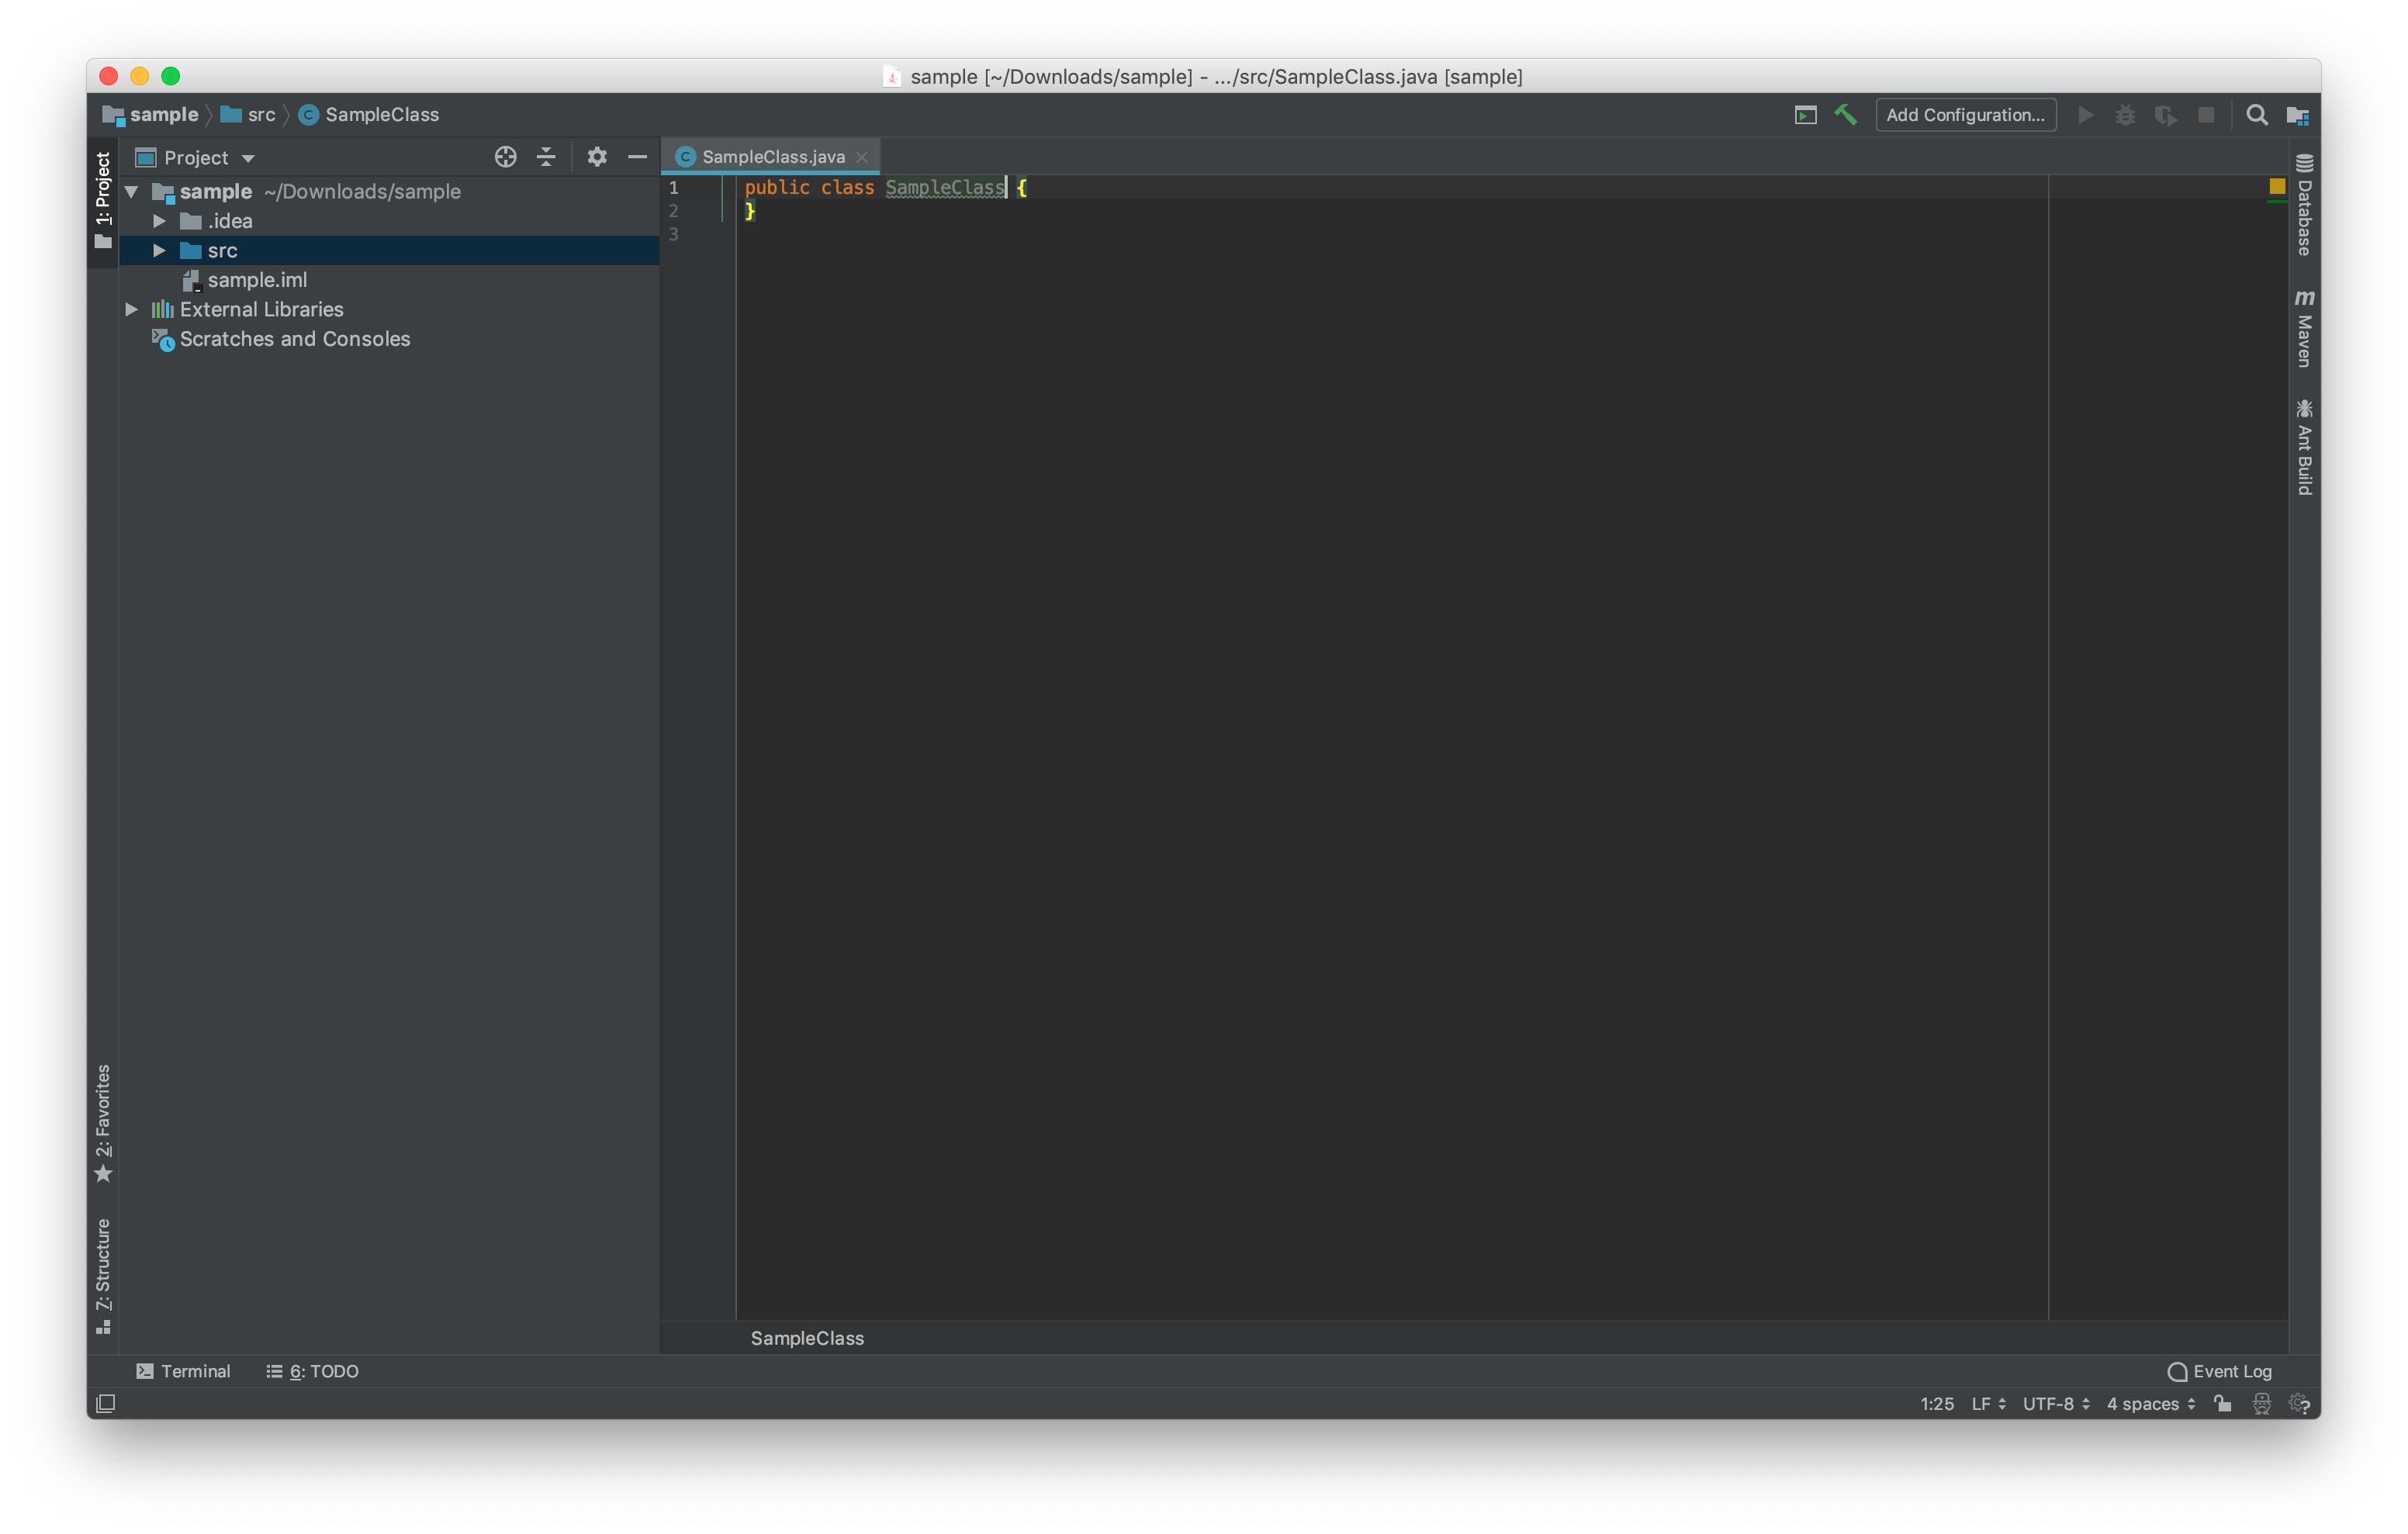Toggle tool window bars icon bottom-left
Viewport: 2408px width, 1534px height.
(105, 1404)
